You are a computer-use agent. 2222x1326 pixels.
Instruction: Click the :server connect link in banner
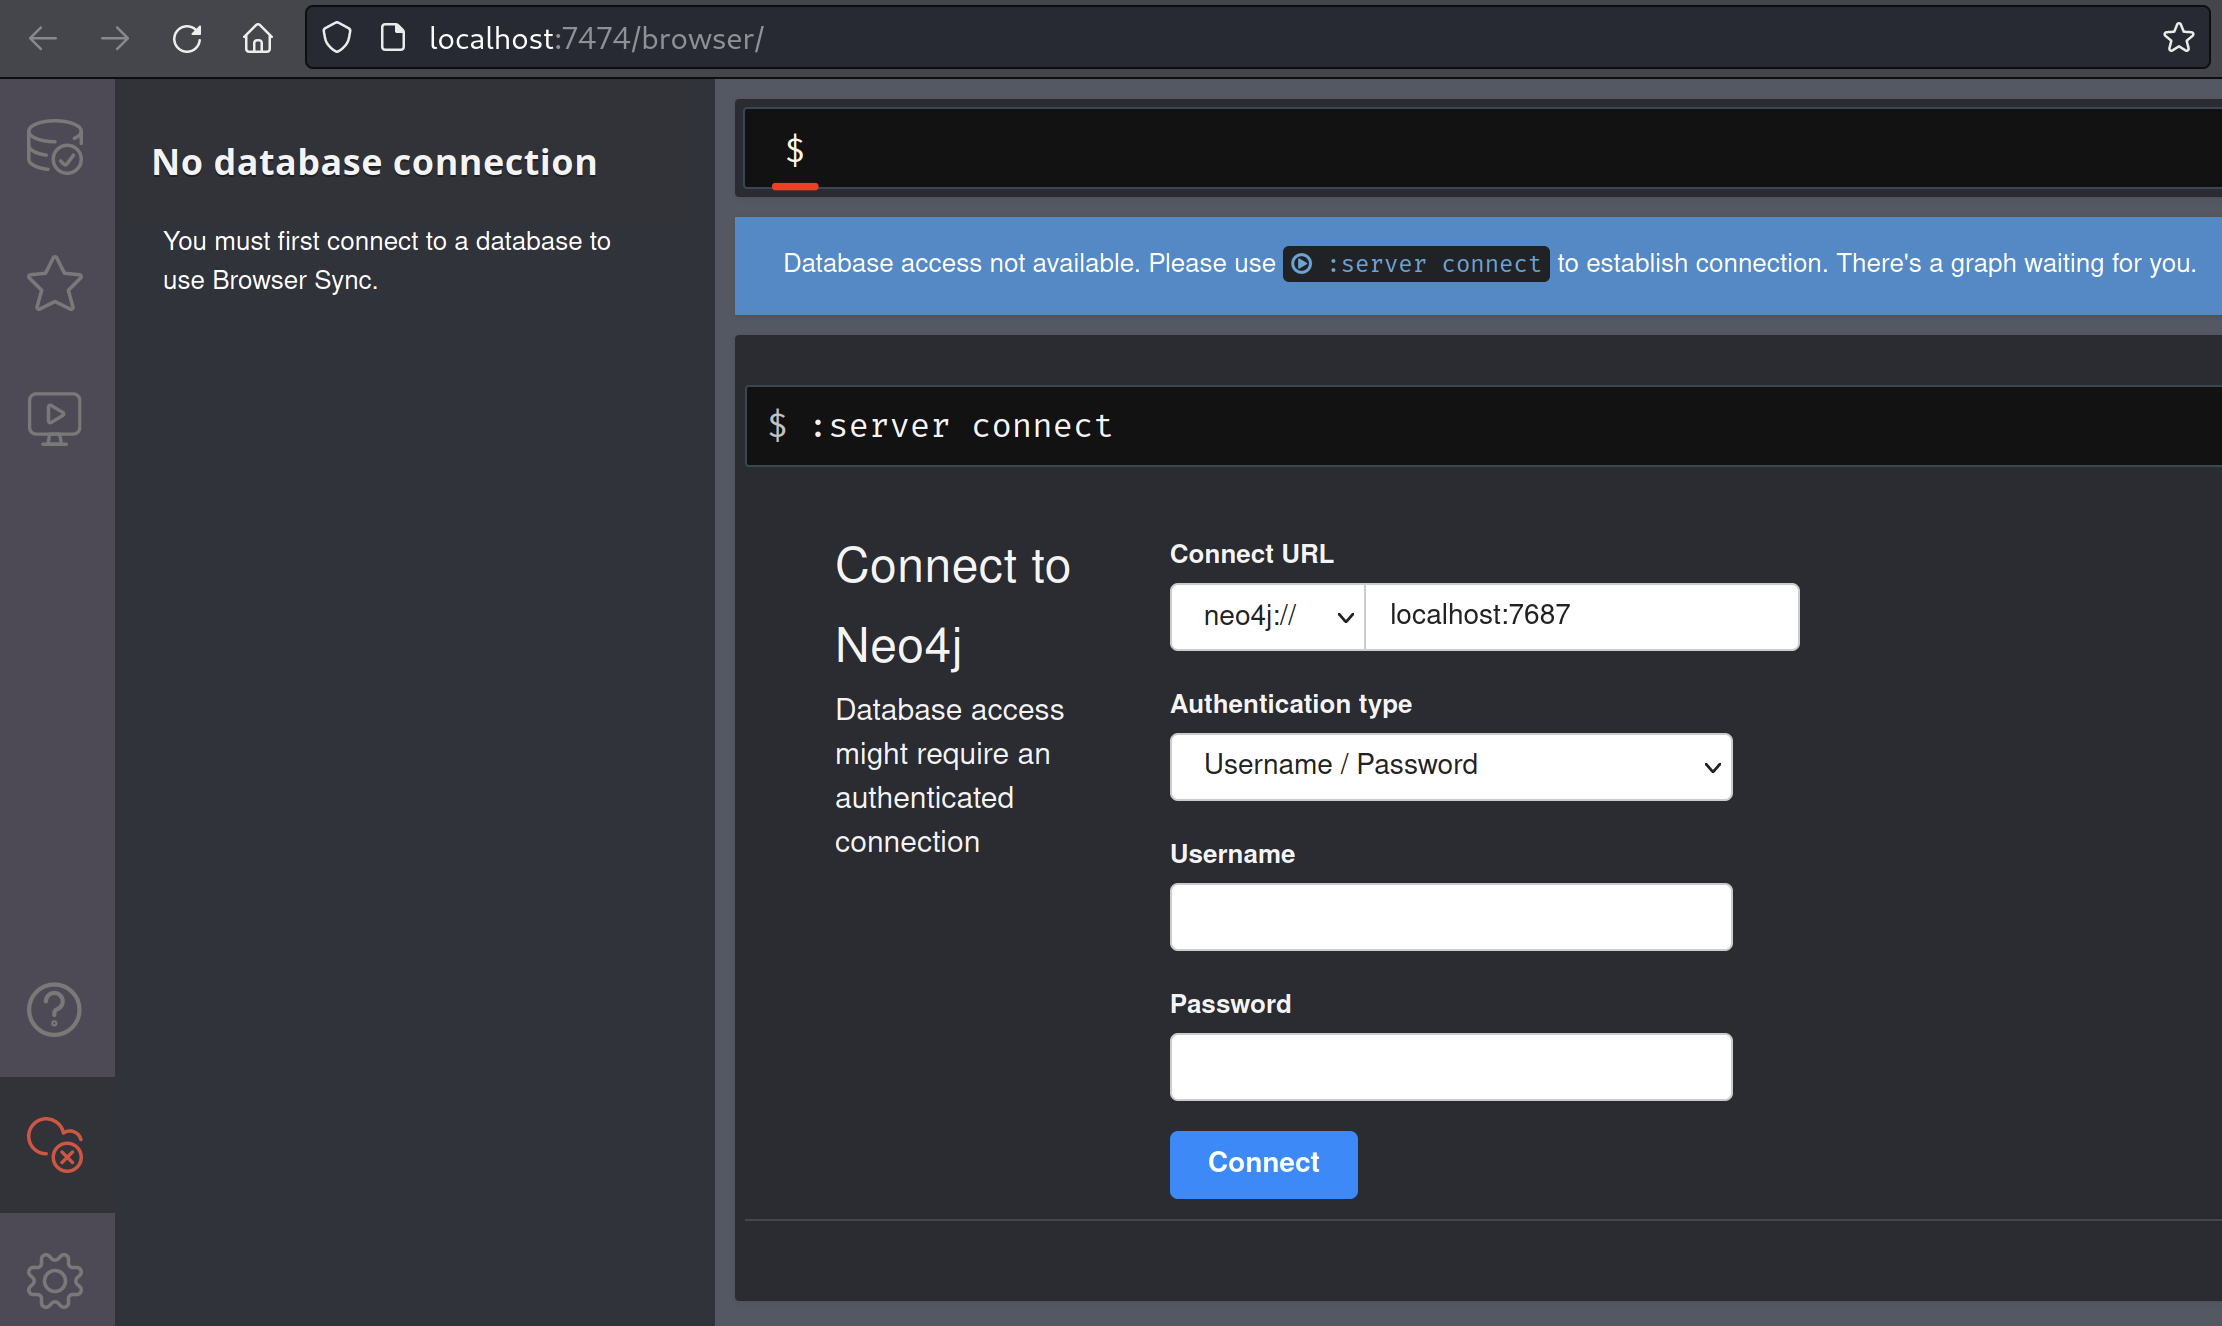1416,264
